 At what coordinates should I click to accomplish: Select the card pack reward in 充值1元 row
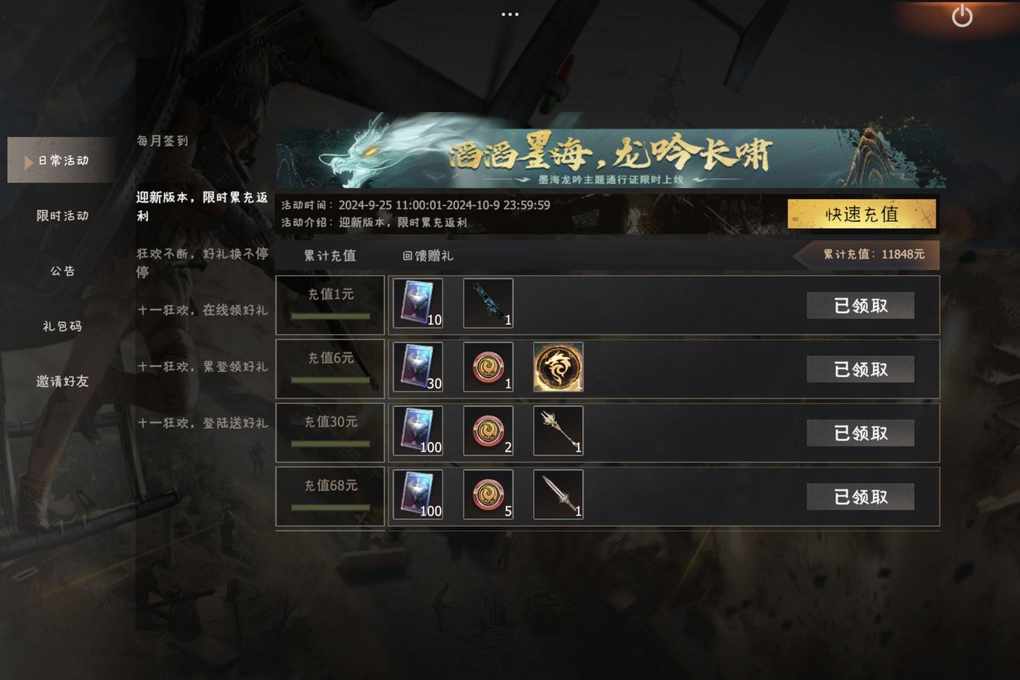418,304
